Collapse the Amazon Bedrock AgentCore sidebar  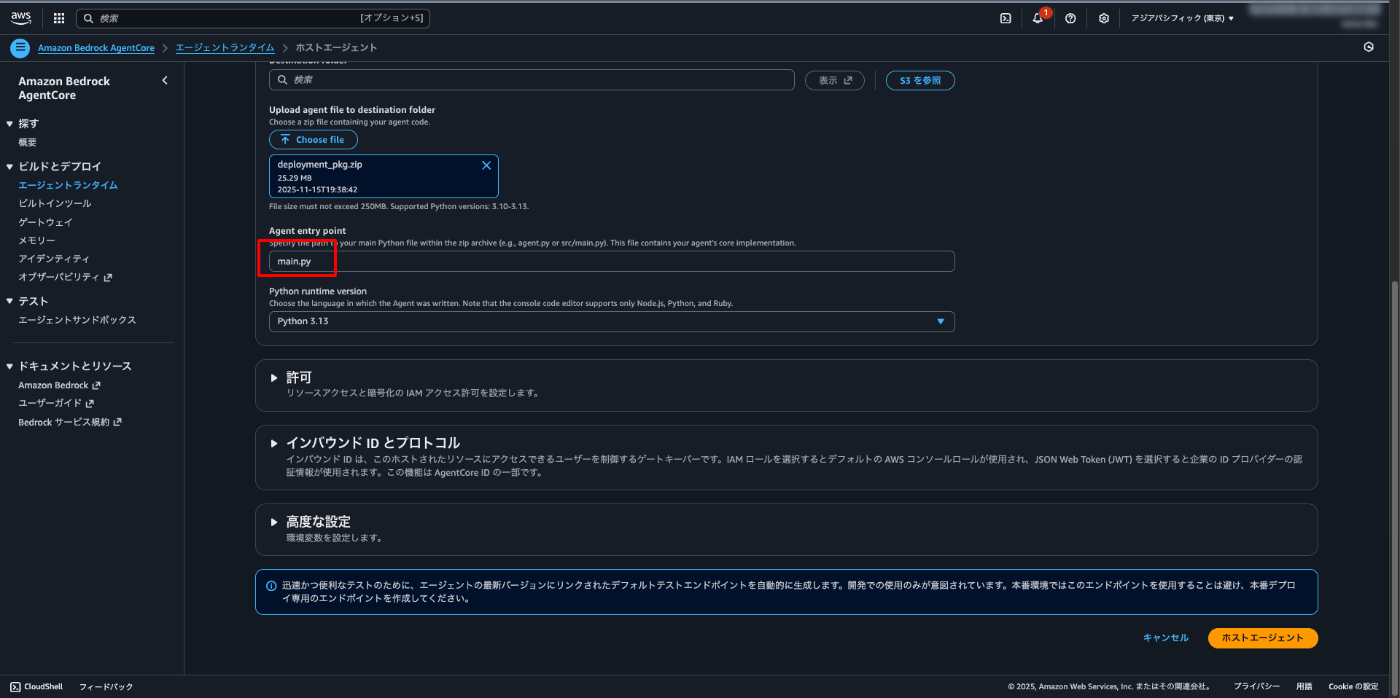pyautogui.click(x=165, y=81)
